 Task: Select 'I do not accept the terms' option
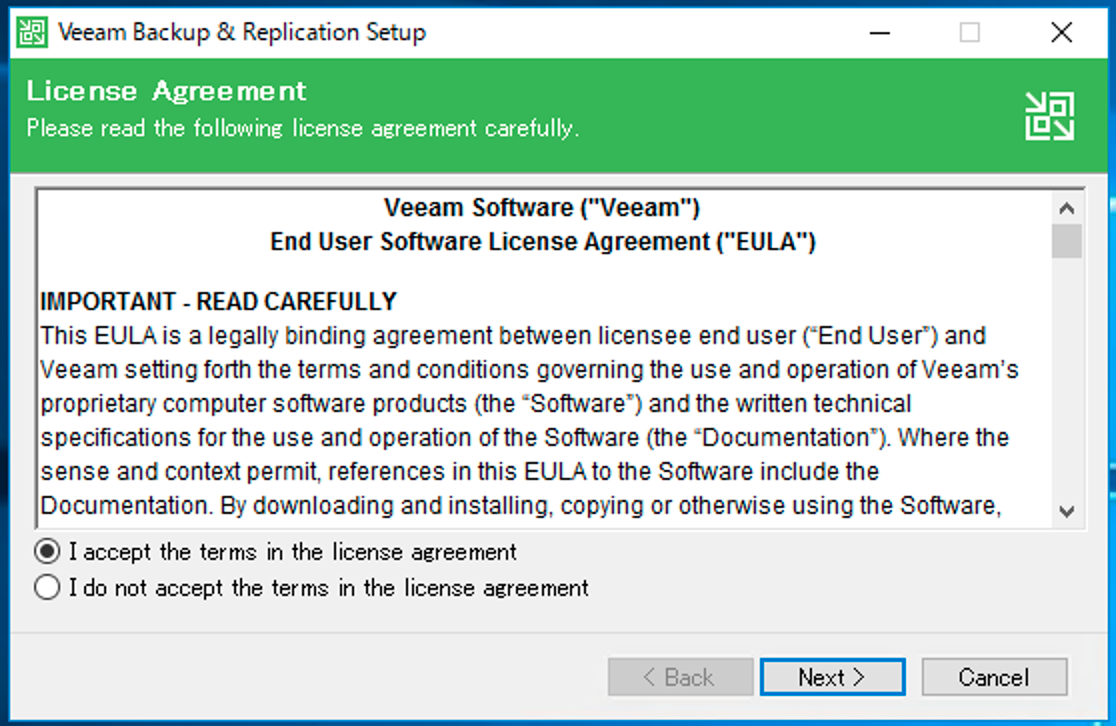click(47, 587)
